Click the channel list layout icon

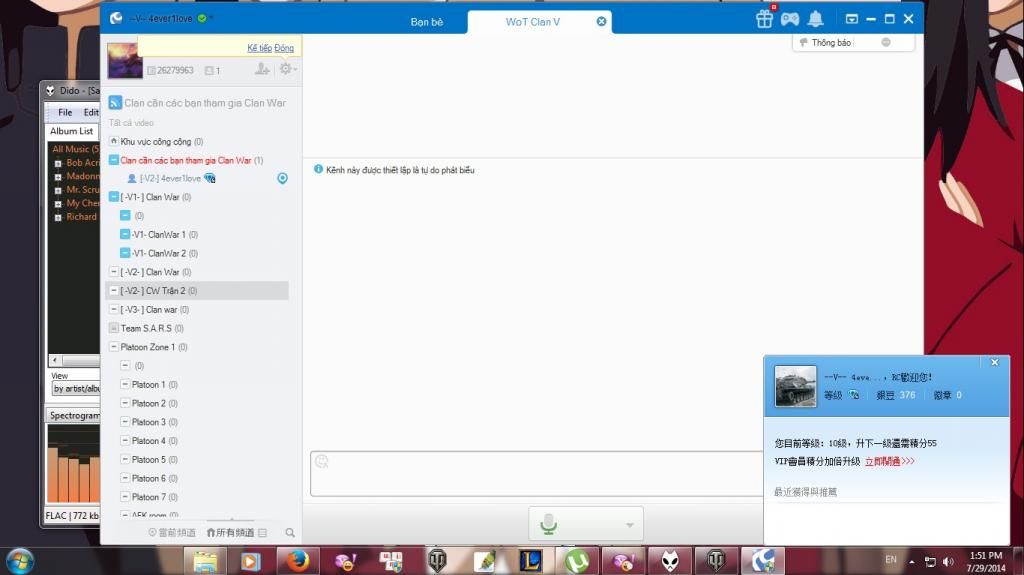pos(263,533)
